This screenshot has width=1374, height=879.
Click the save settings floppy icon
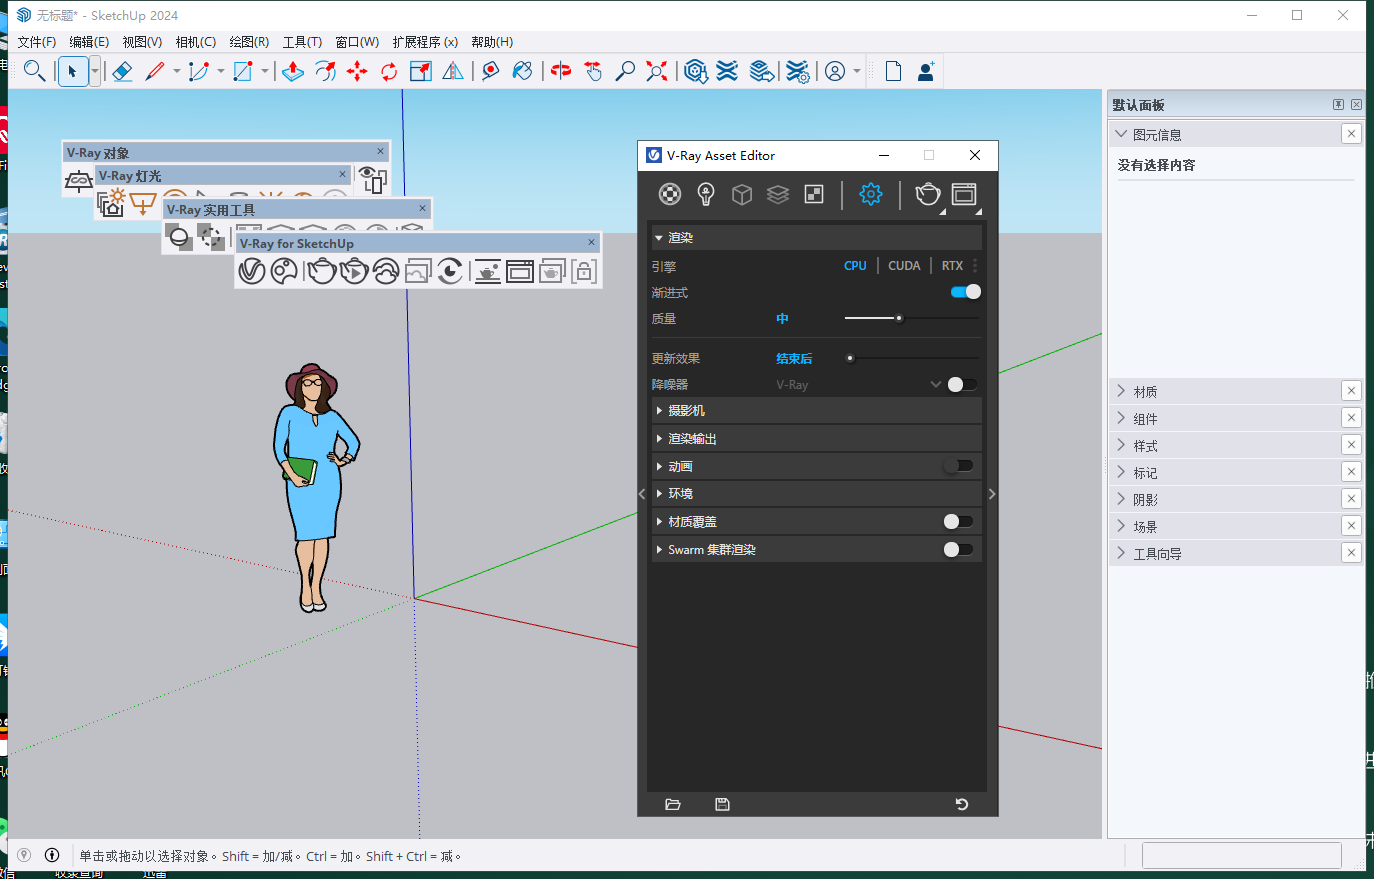(x=723, y=804)
